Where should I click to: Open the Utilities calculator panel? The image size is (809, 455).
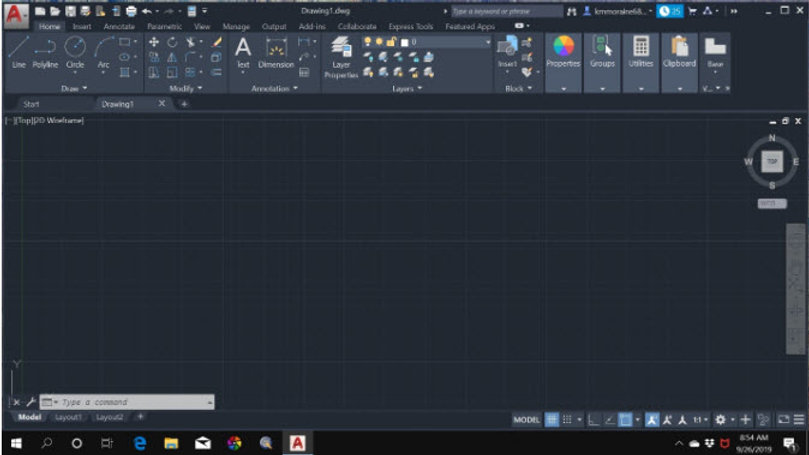[641, 53]
